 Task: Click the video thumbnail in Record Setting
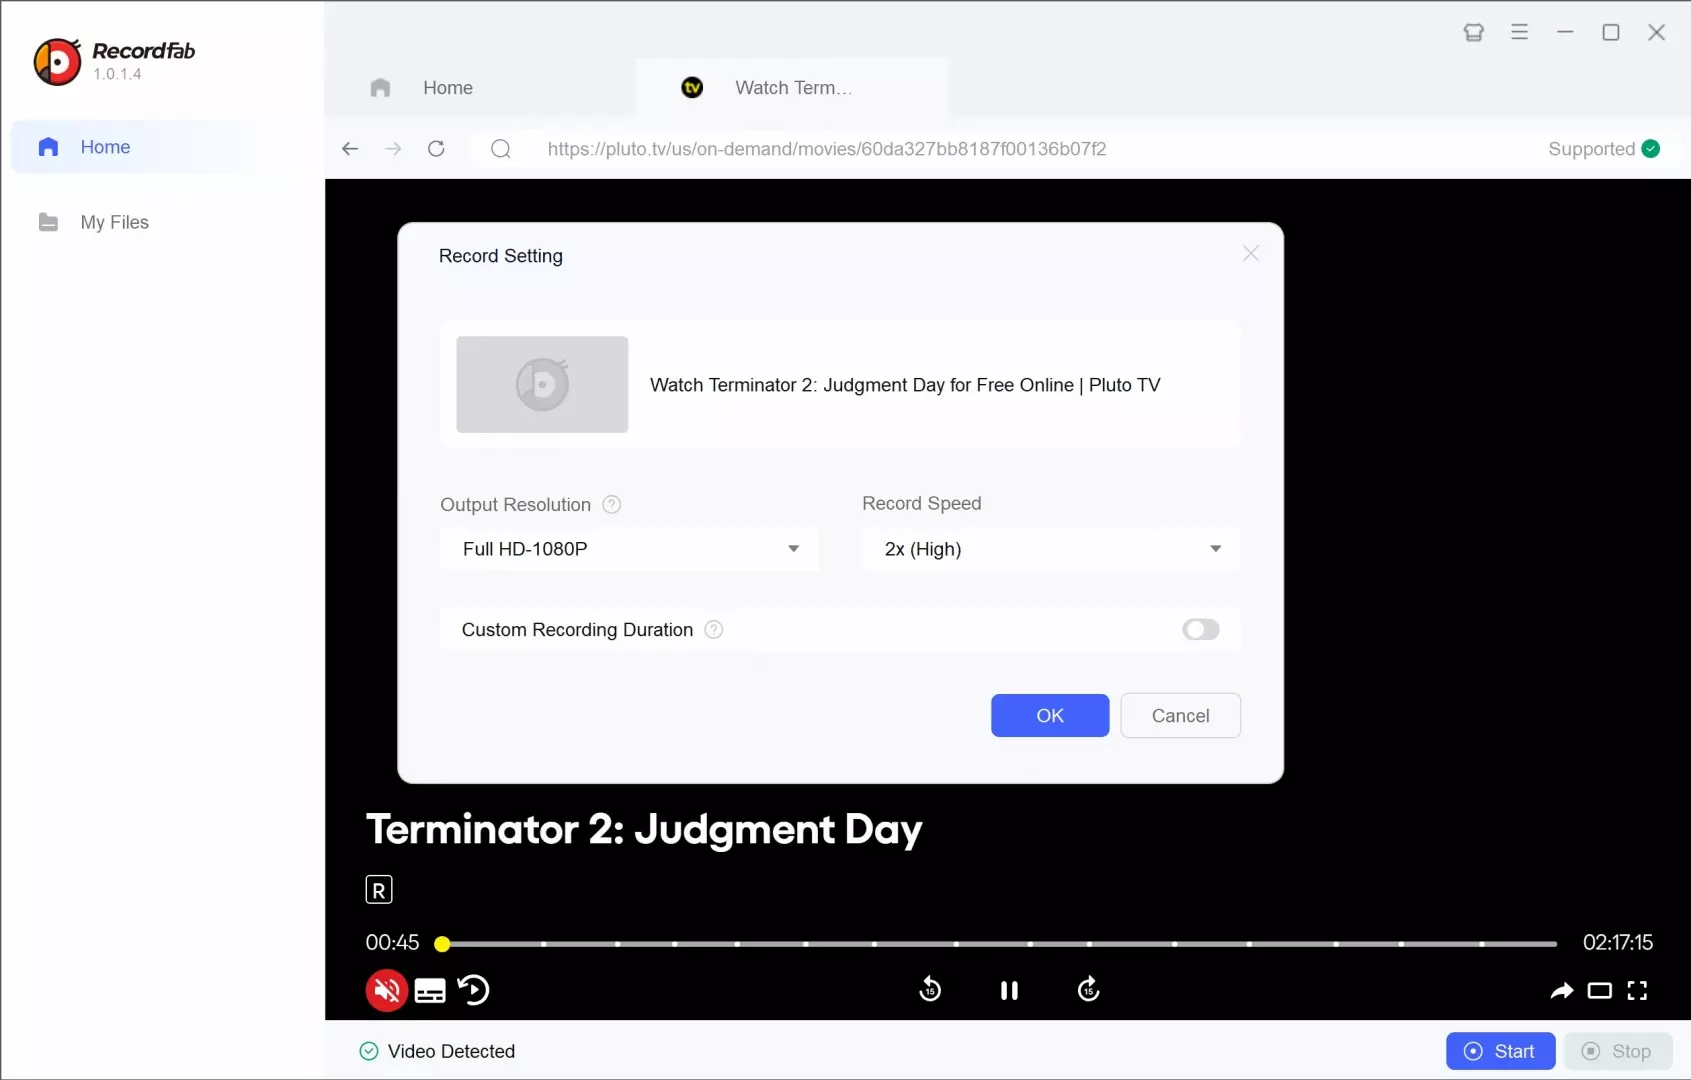(x=542, y=385)
